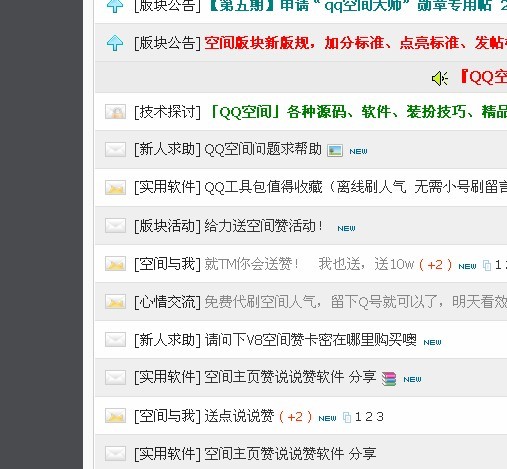Go to page 3 of 送点说说赞 thread

380,417
